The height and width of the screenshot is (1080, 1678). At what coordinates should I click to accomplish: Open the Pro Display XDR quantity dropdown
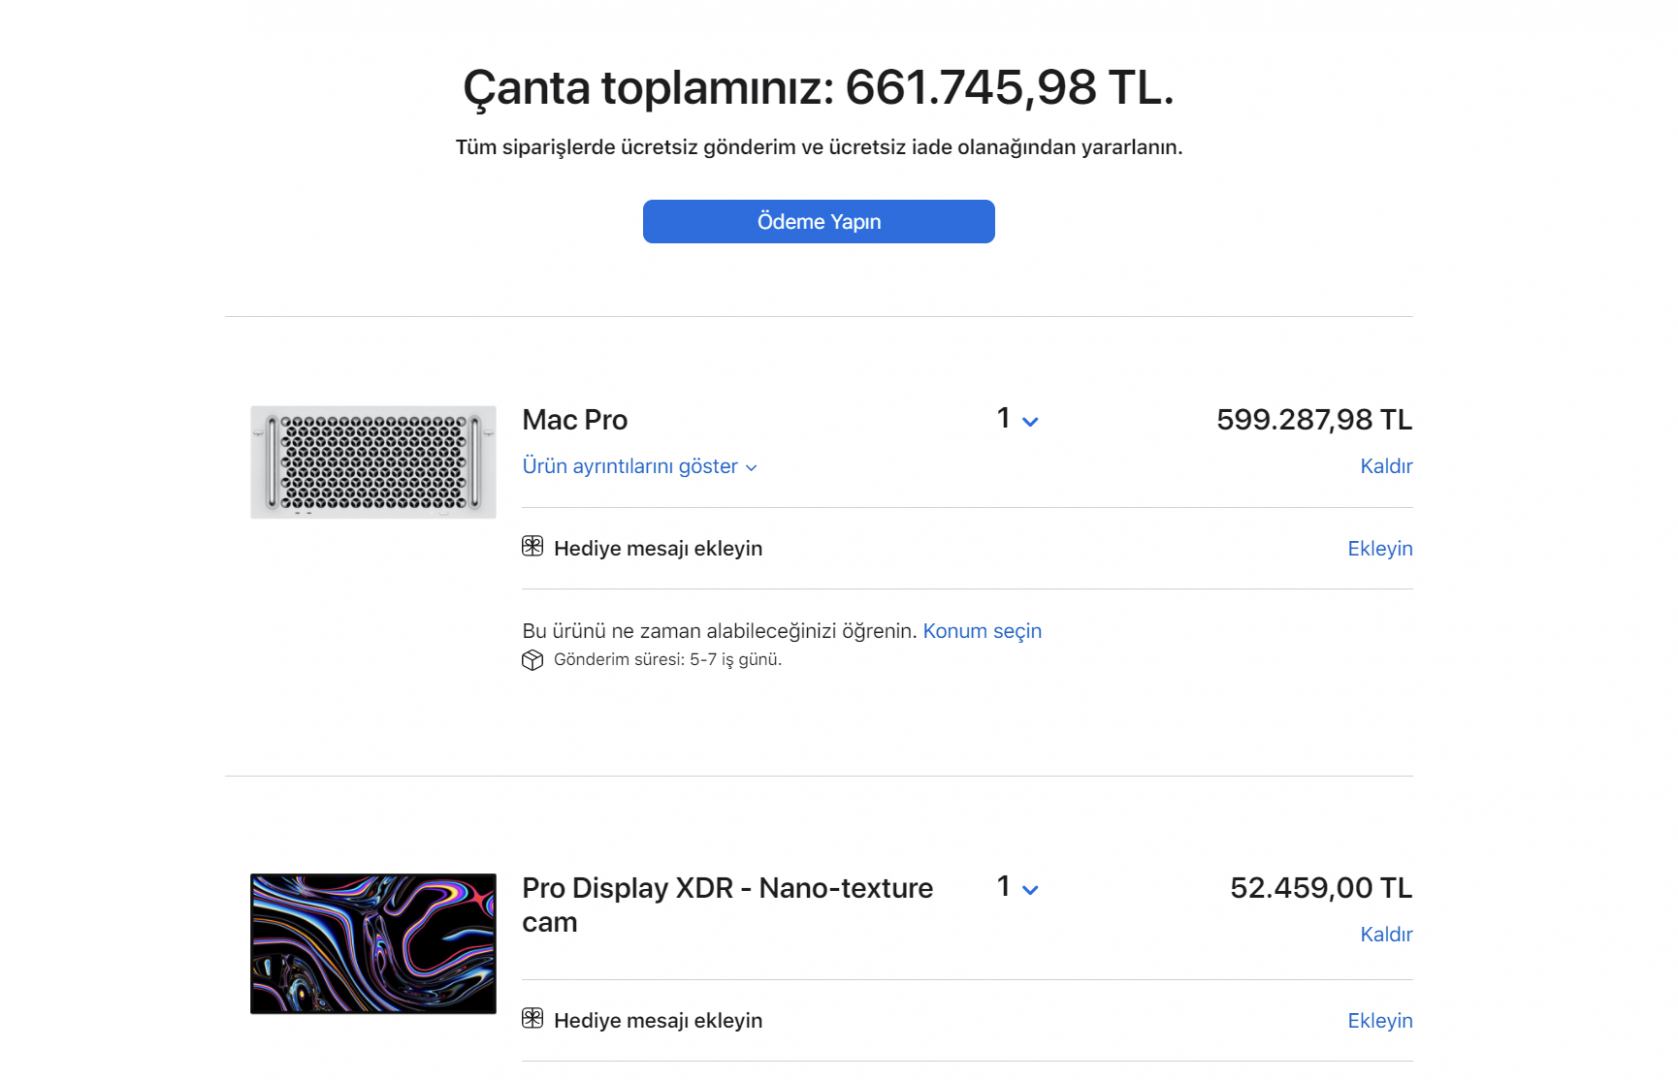click(1017, 888)
